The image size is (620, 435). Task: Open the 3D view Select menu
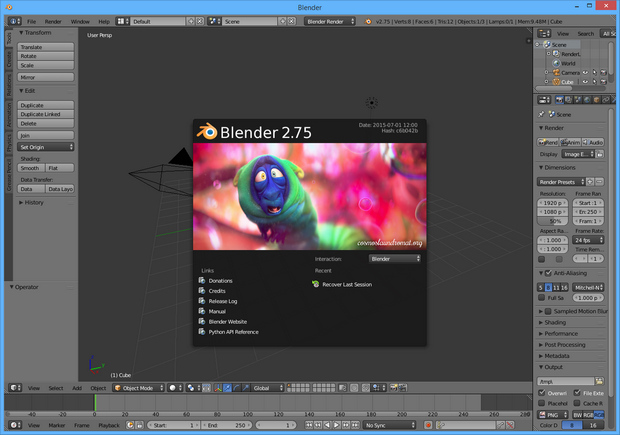[x=56, y=388]
